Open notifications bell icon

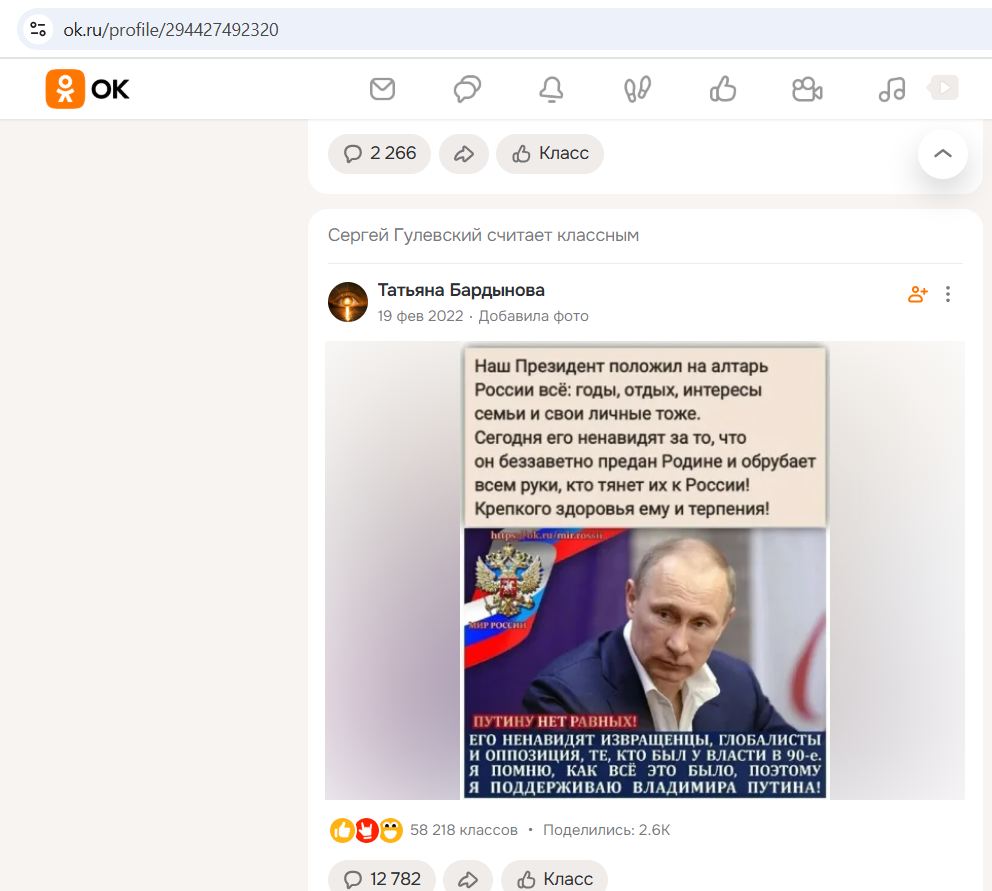552,89
